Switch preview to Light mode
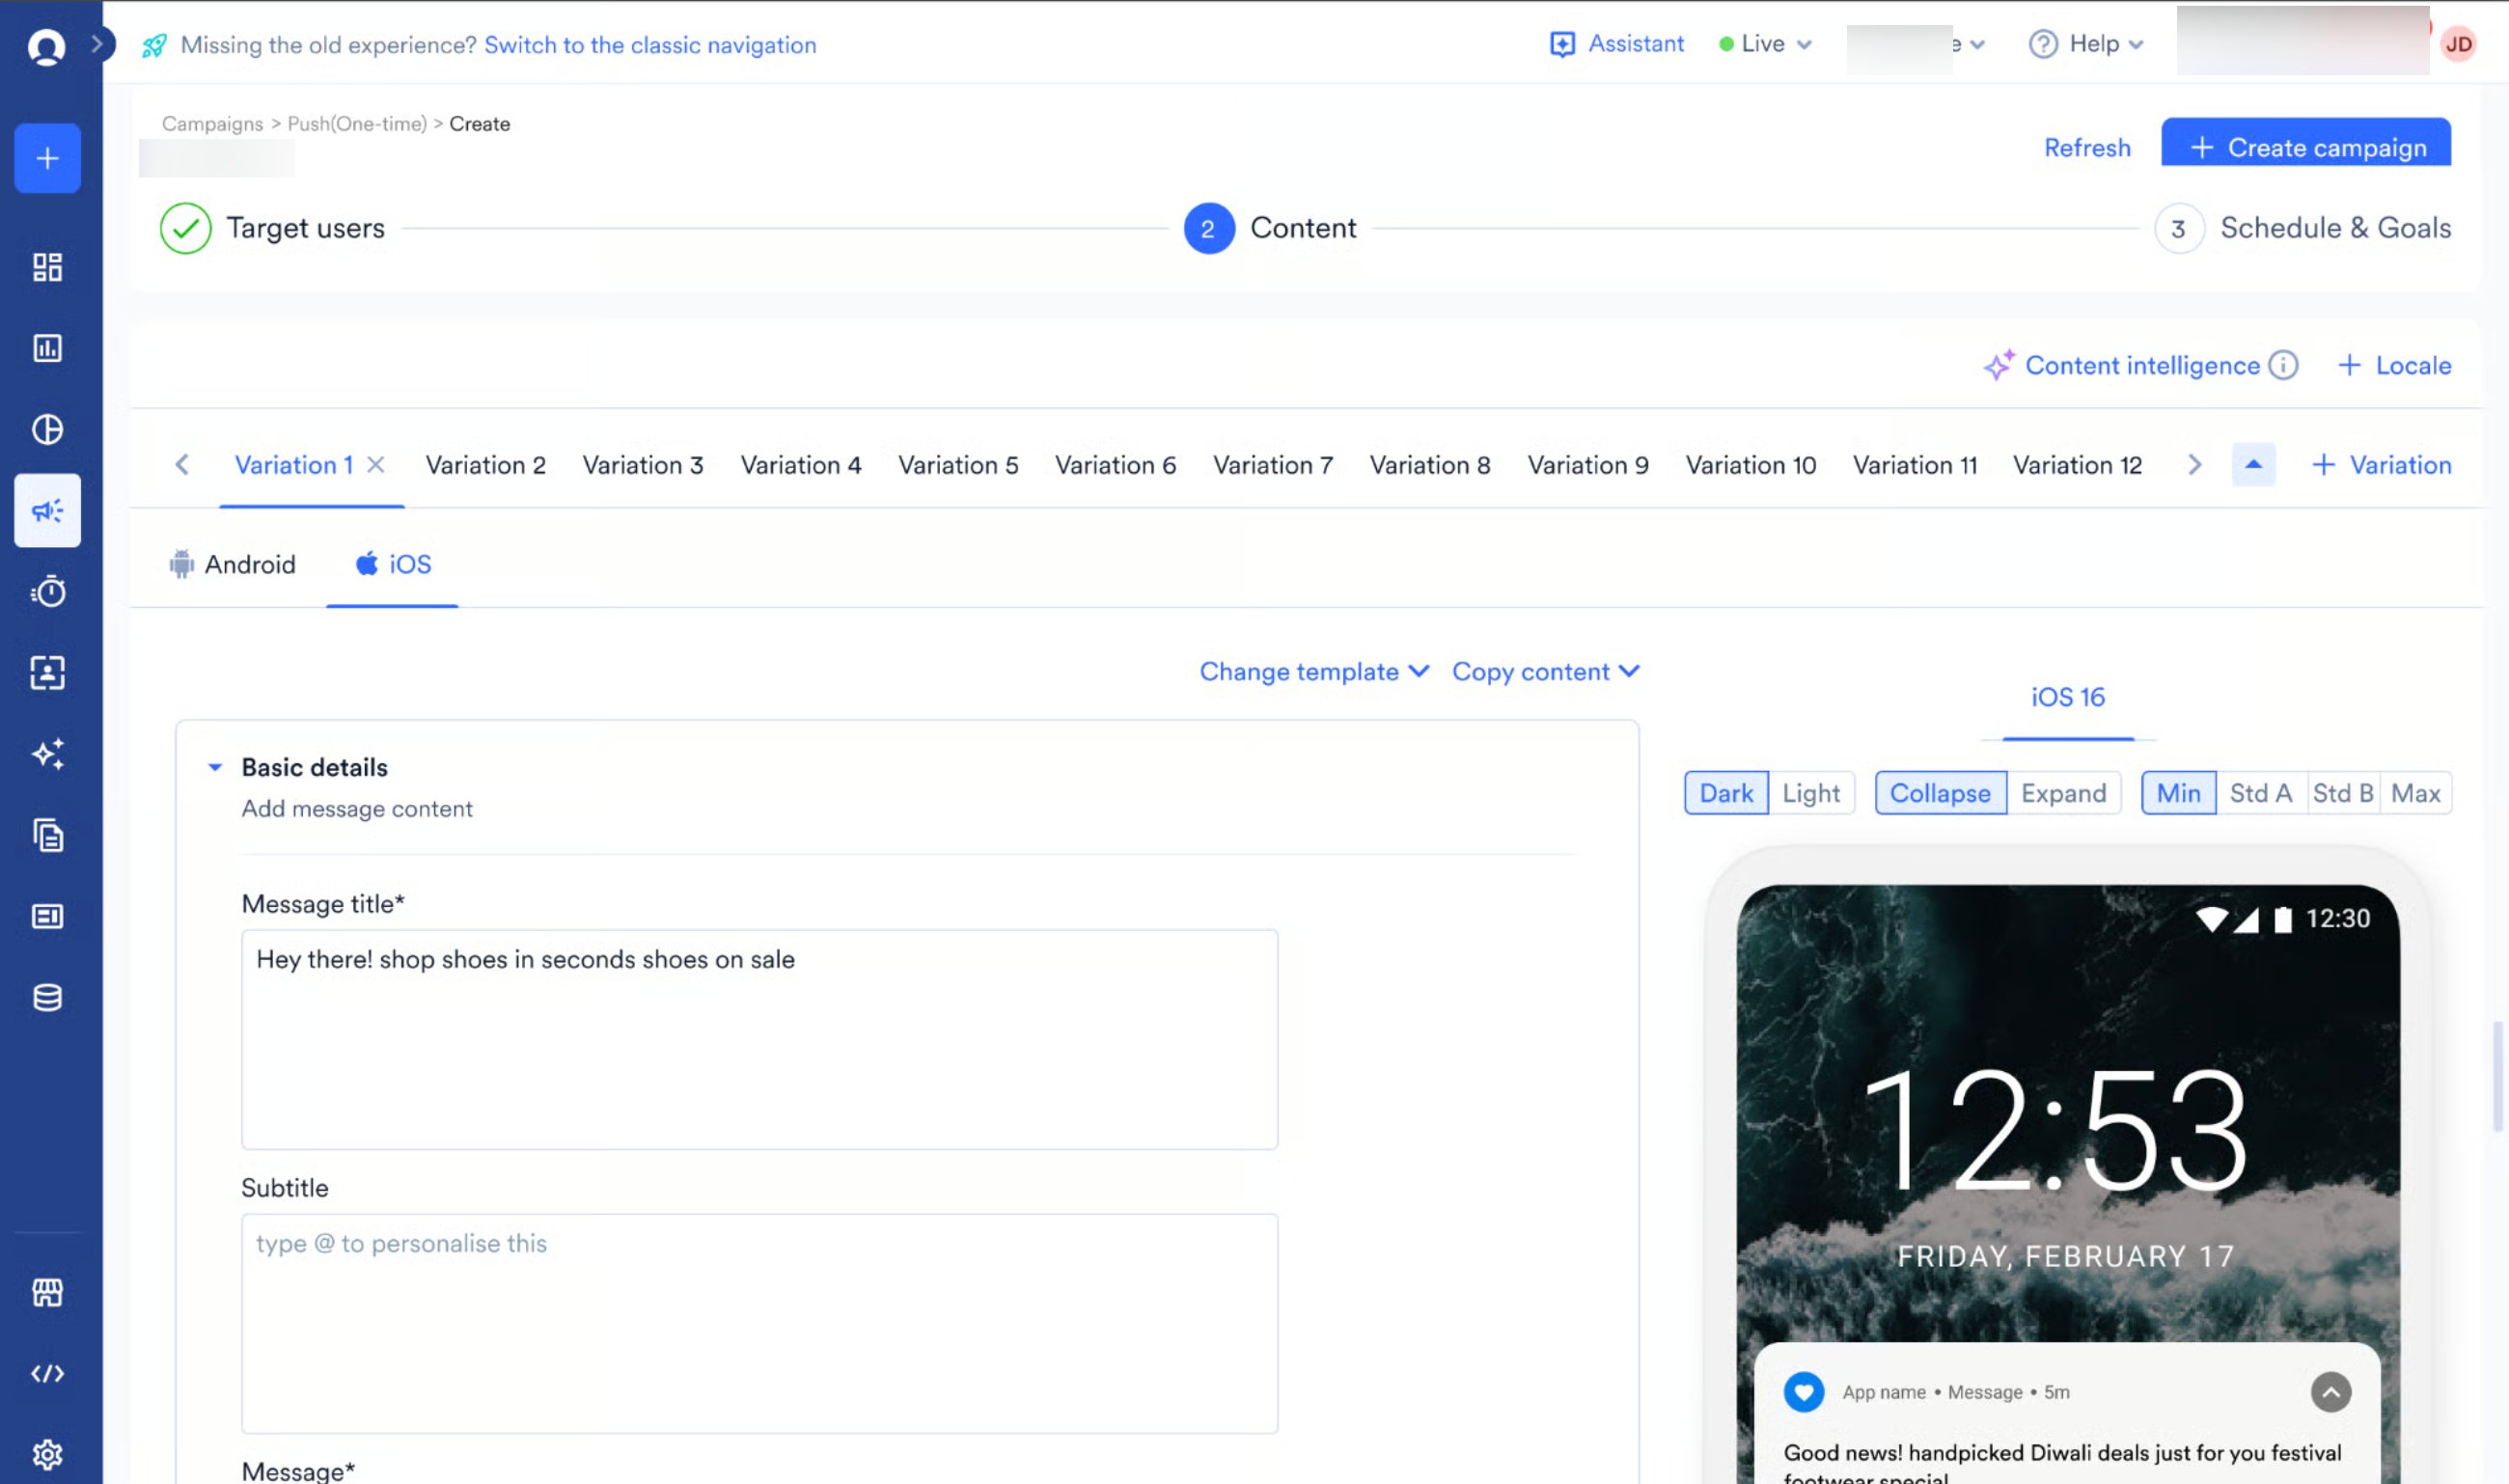Screen dimensions: 2509x1484 [x=1811, y=793]
